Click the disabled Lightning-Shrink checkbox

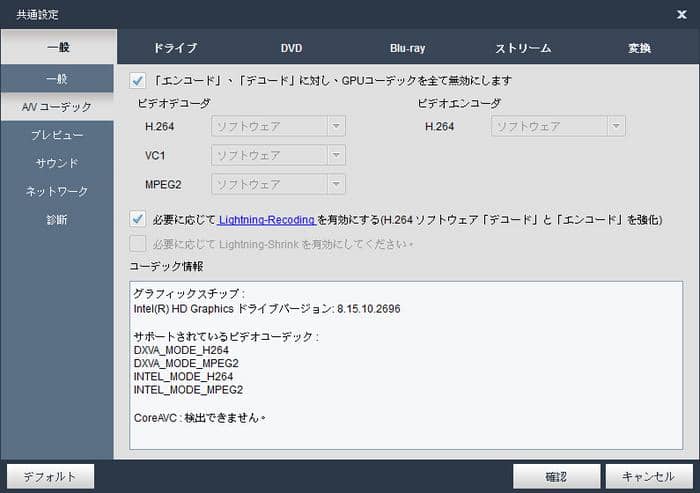coord(138,244)
